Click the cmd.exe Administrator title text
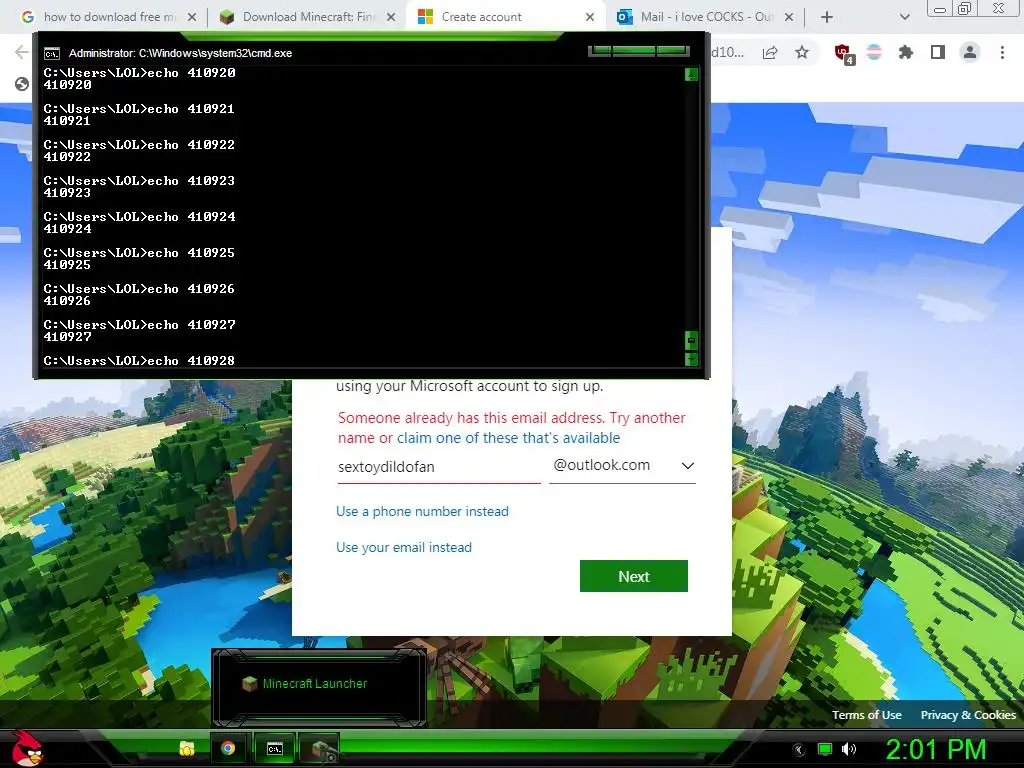 pyautogui.click(x=180, y=54)
